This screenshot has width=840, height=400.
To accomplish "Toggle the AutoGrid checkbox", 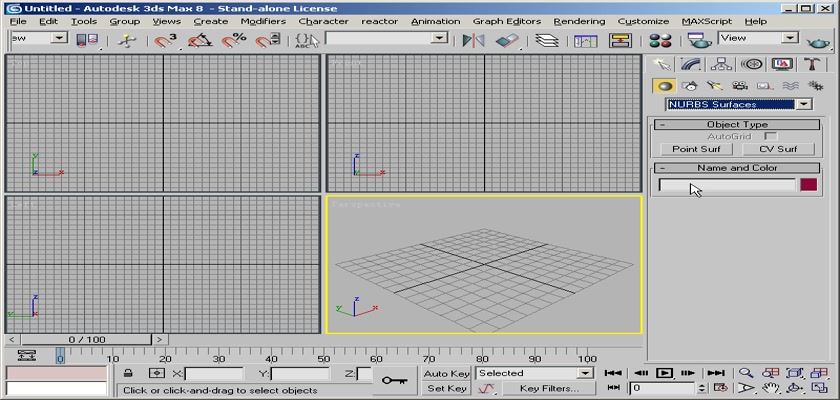I will point(770,137).
